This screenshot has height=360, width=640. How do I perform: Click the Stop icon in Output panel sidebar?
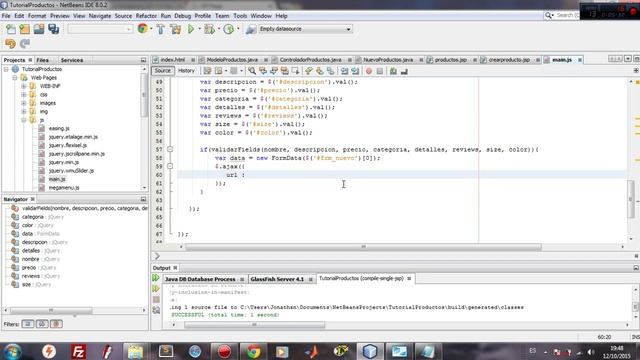(x=156, y=300)
